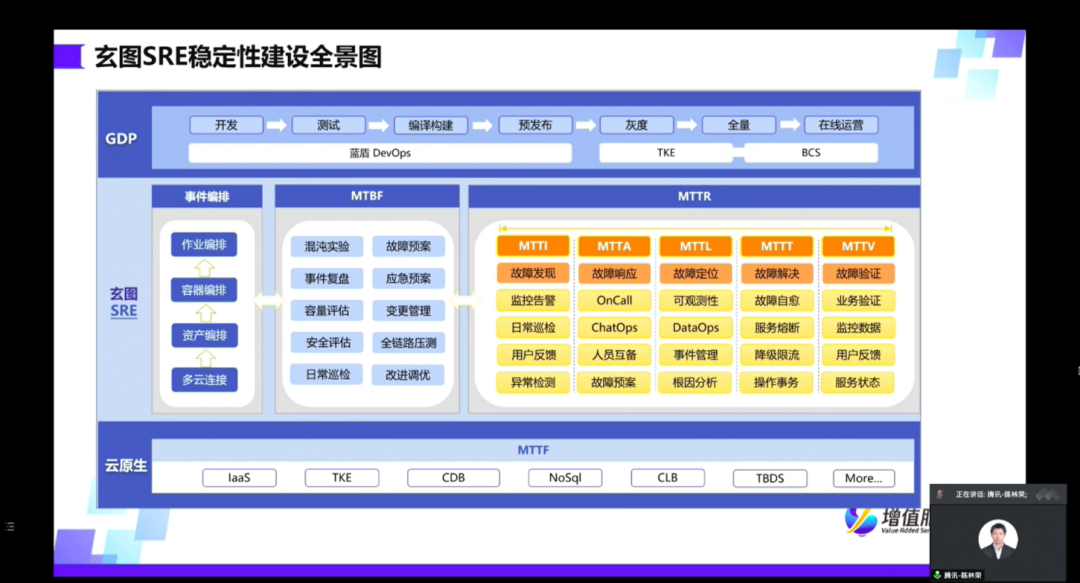Click the TKE box in GDP row

[x=666, y=153]
